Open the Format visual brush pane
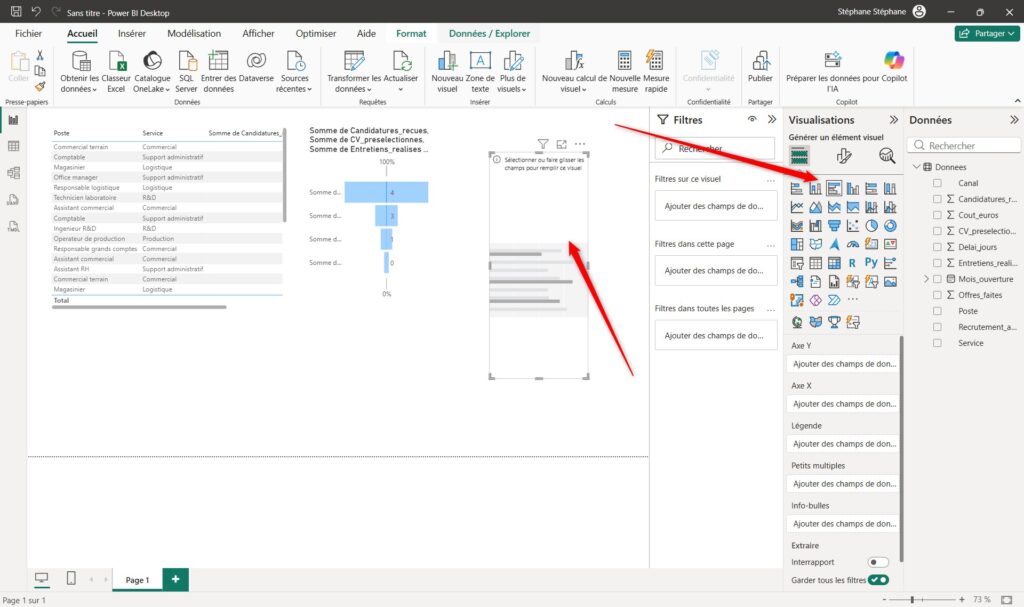This screenshot has height=607, width=1024. [x=844, y=156]
